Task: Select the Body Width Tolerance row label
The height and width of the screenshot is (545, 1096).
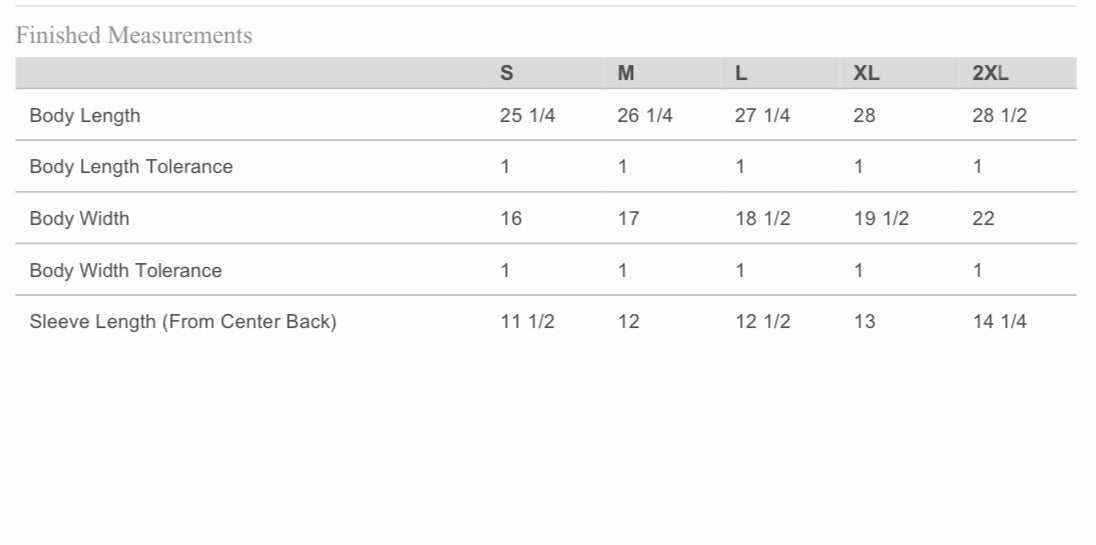Action: coord(126,270)
